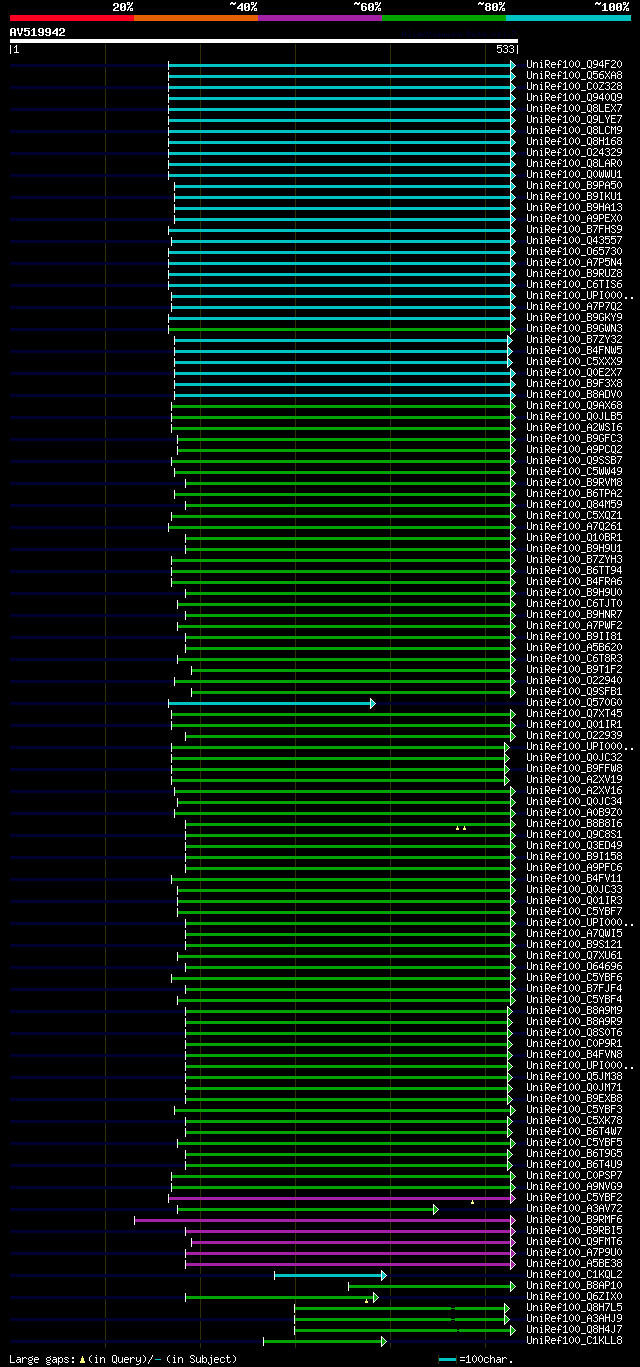Click UniRef100_O22940 hit
The image size is (640, 1367).
tap(574, 680)
